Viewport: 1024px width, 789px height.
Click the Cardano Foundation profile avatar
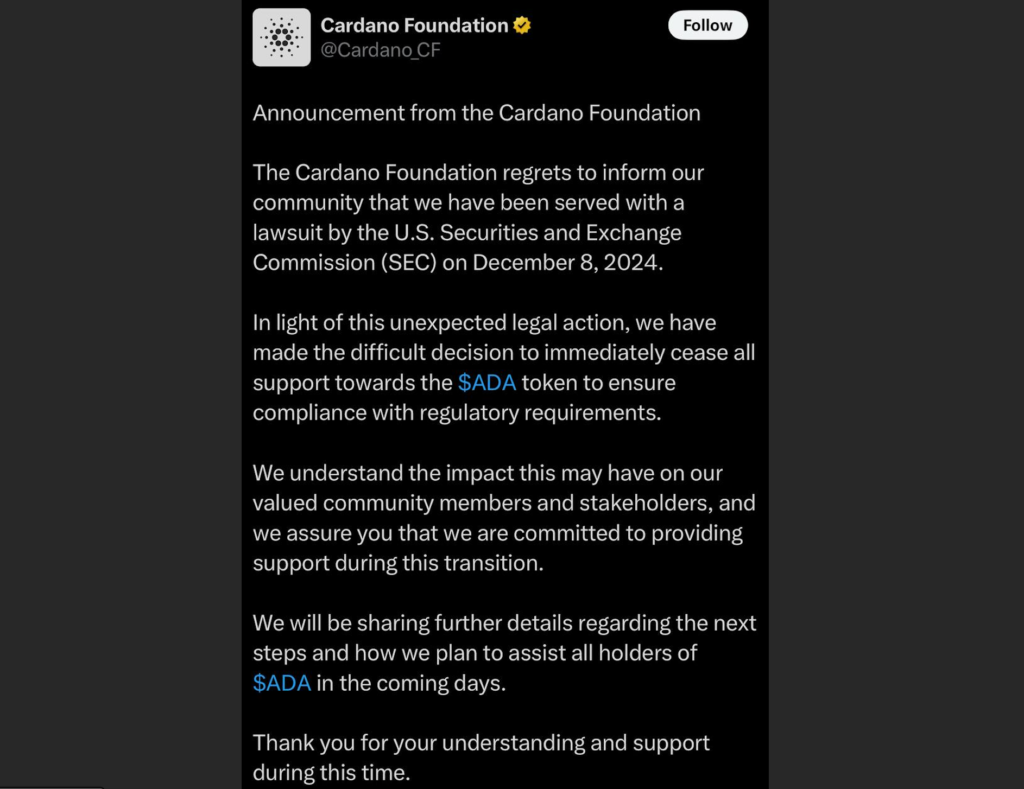click(281, 36)
